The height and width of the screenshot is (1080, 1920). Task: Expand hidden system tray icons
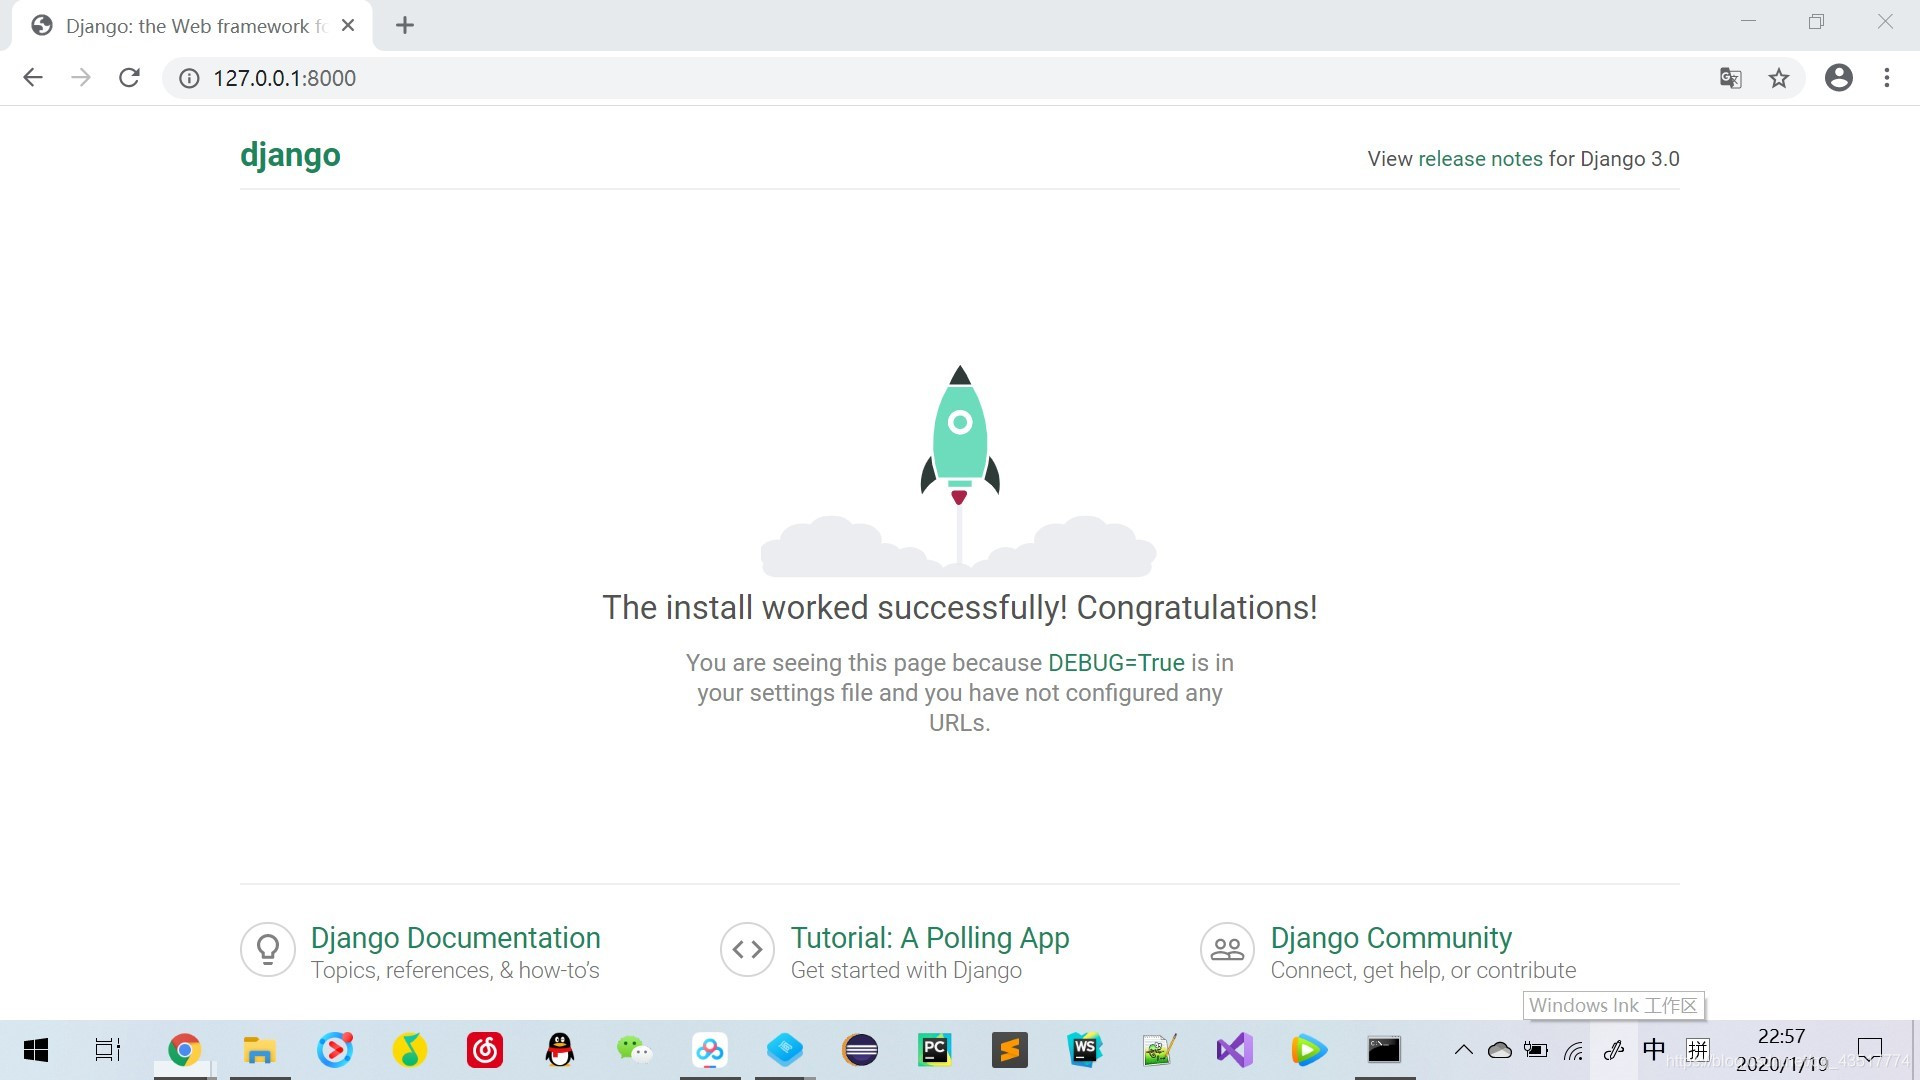1463,1049
